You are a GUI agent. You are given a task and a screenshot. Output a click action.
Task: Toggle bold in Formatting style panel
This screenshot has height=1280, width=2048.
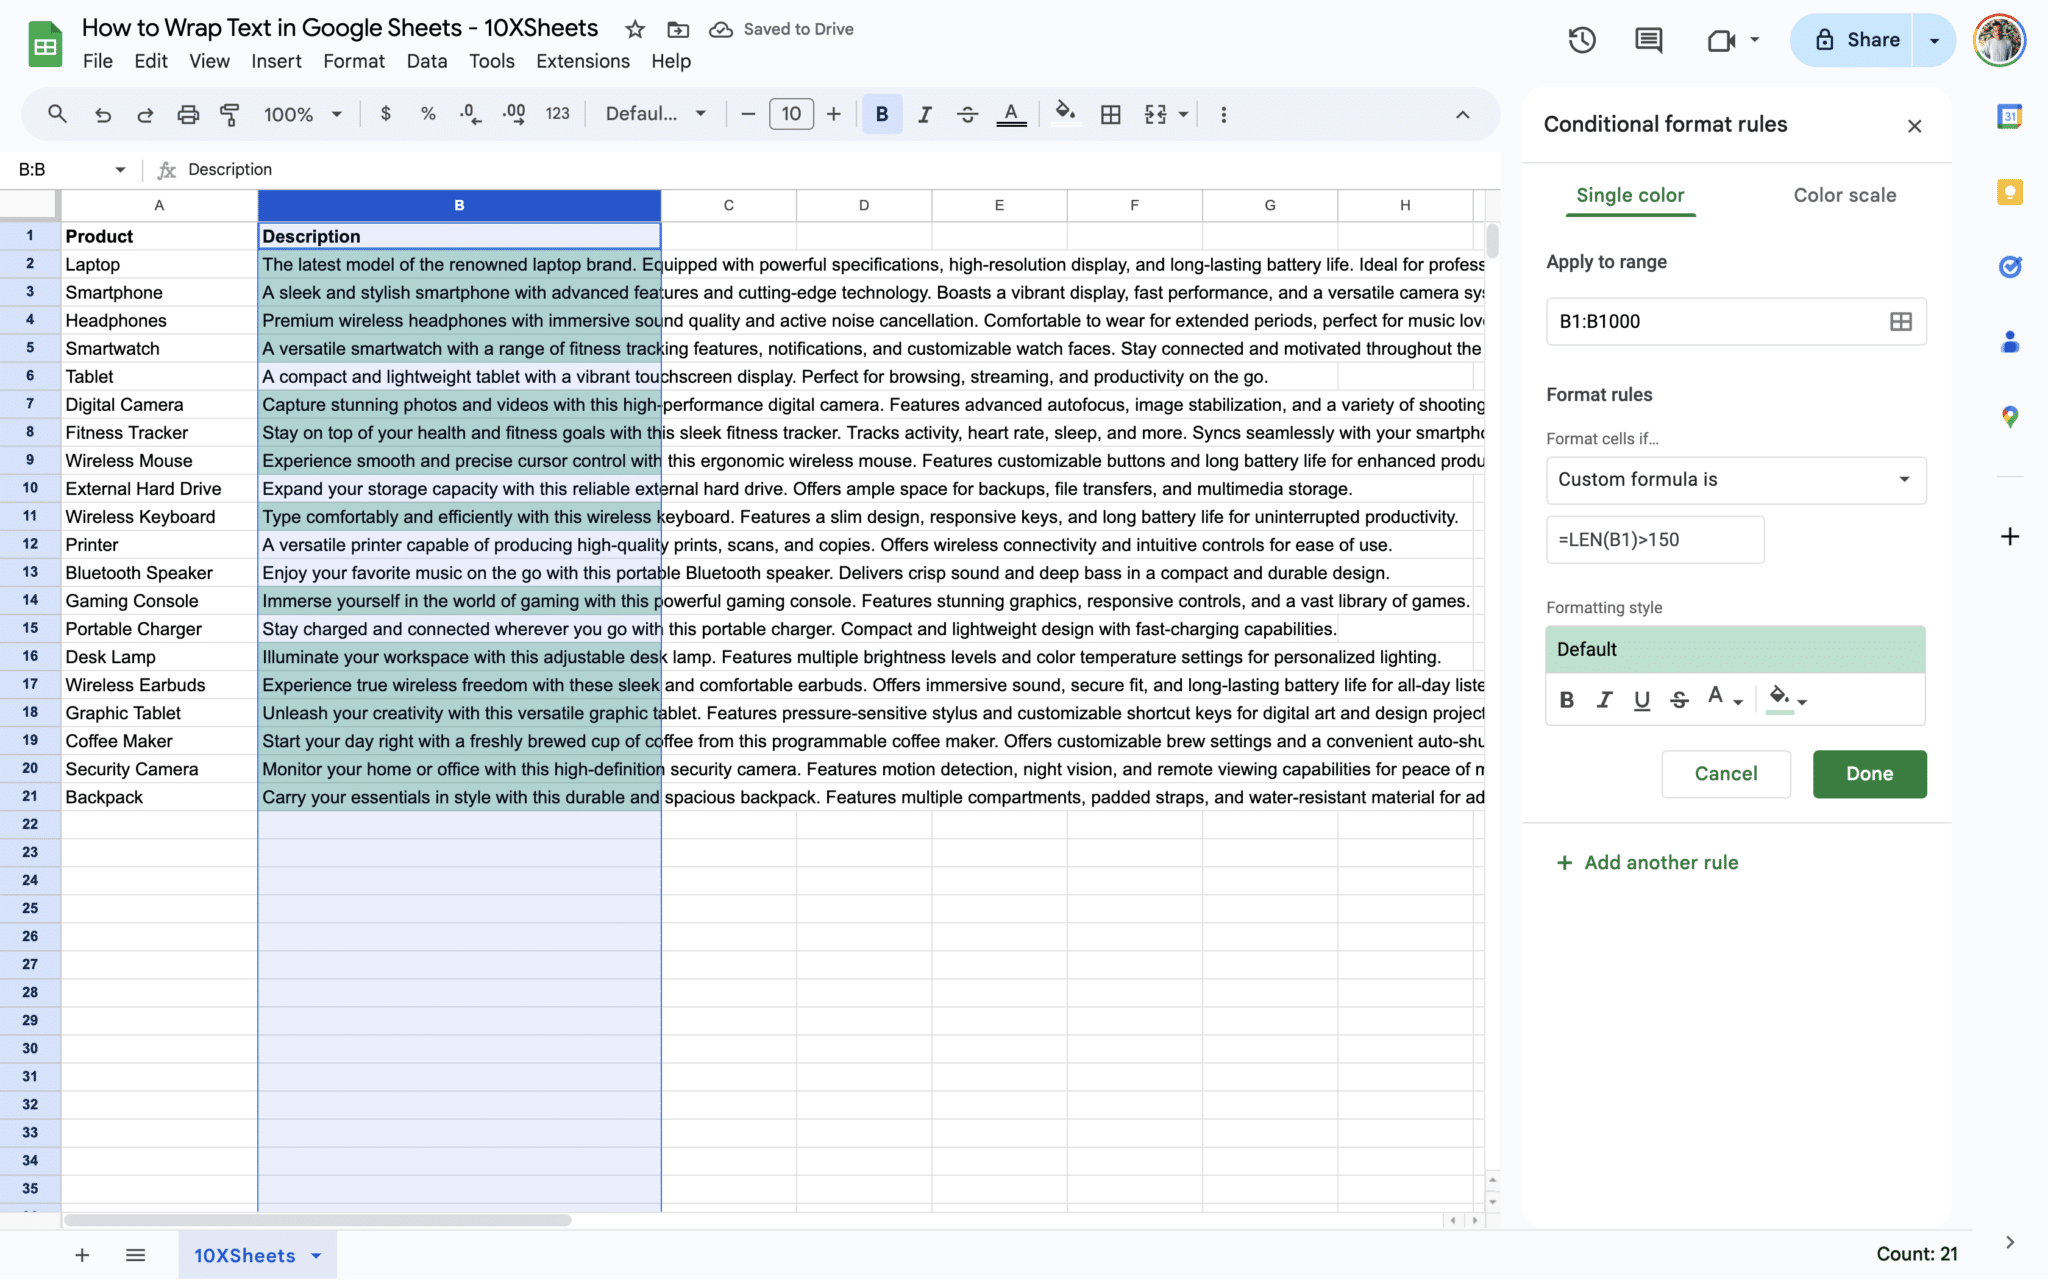tap(1567, 700)
